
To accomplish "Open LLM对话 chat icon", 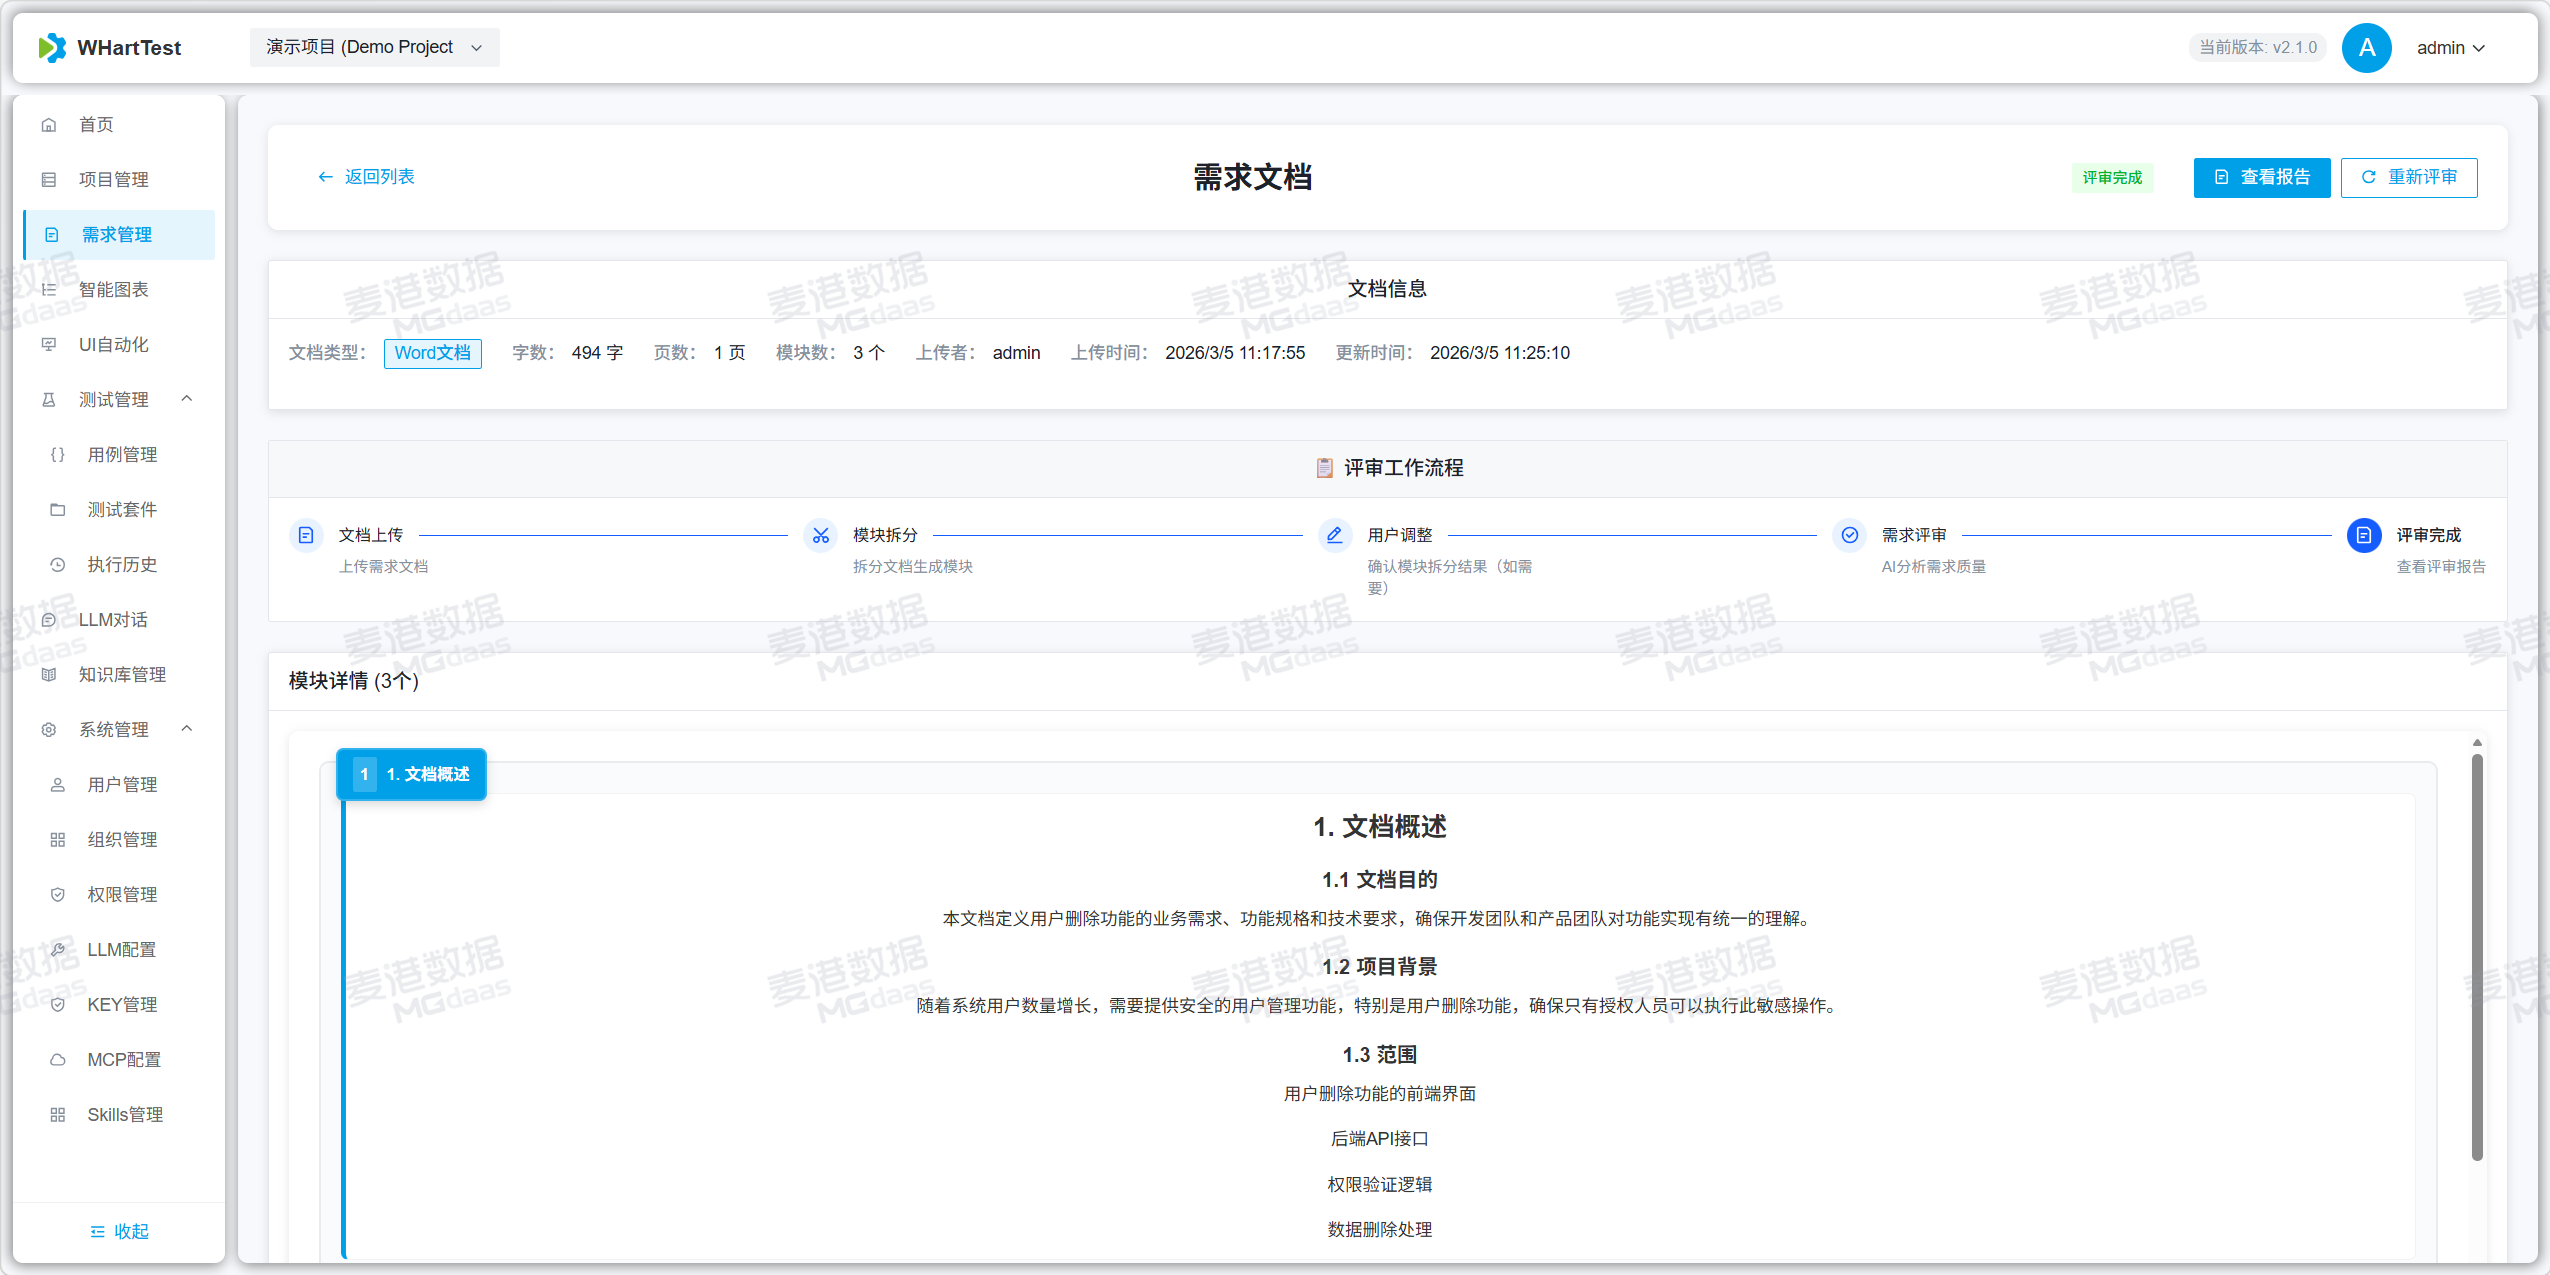I will (x=49, y=619).
